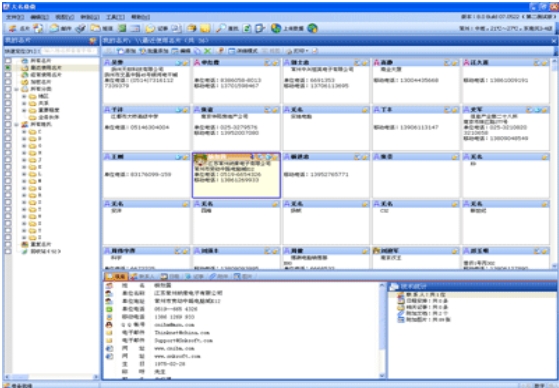559x388 pixels.
Task: Open the 邮件 mail toolbar icon
Action: click(54, 28)
